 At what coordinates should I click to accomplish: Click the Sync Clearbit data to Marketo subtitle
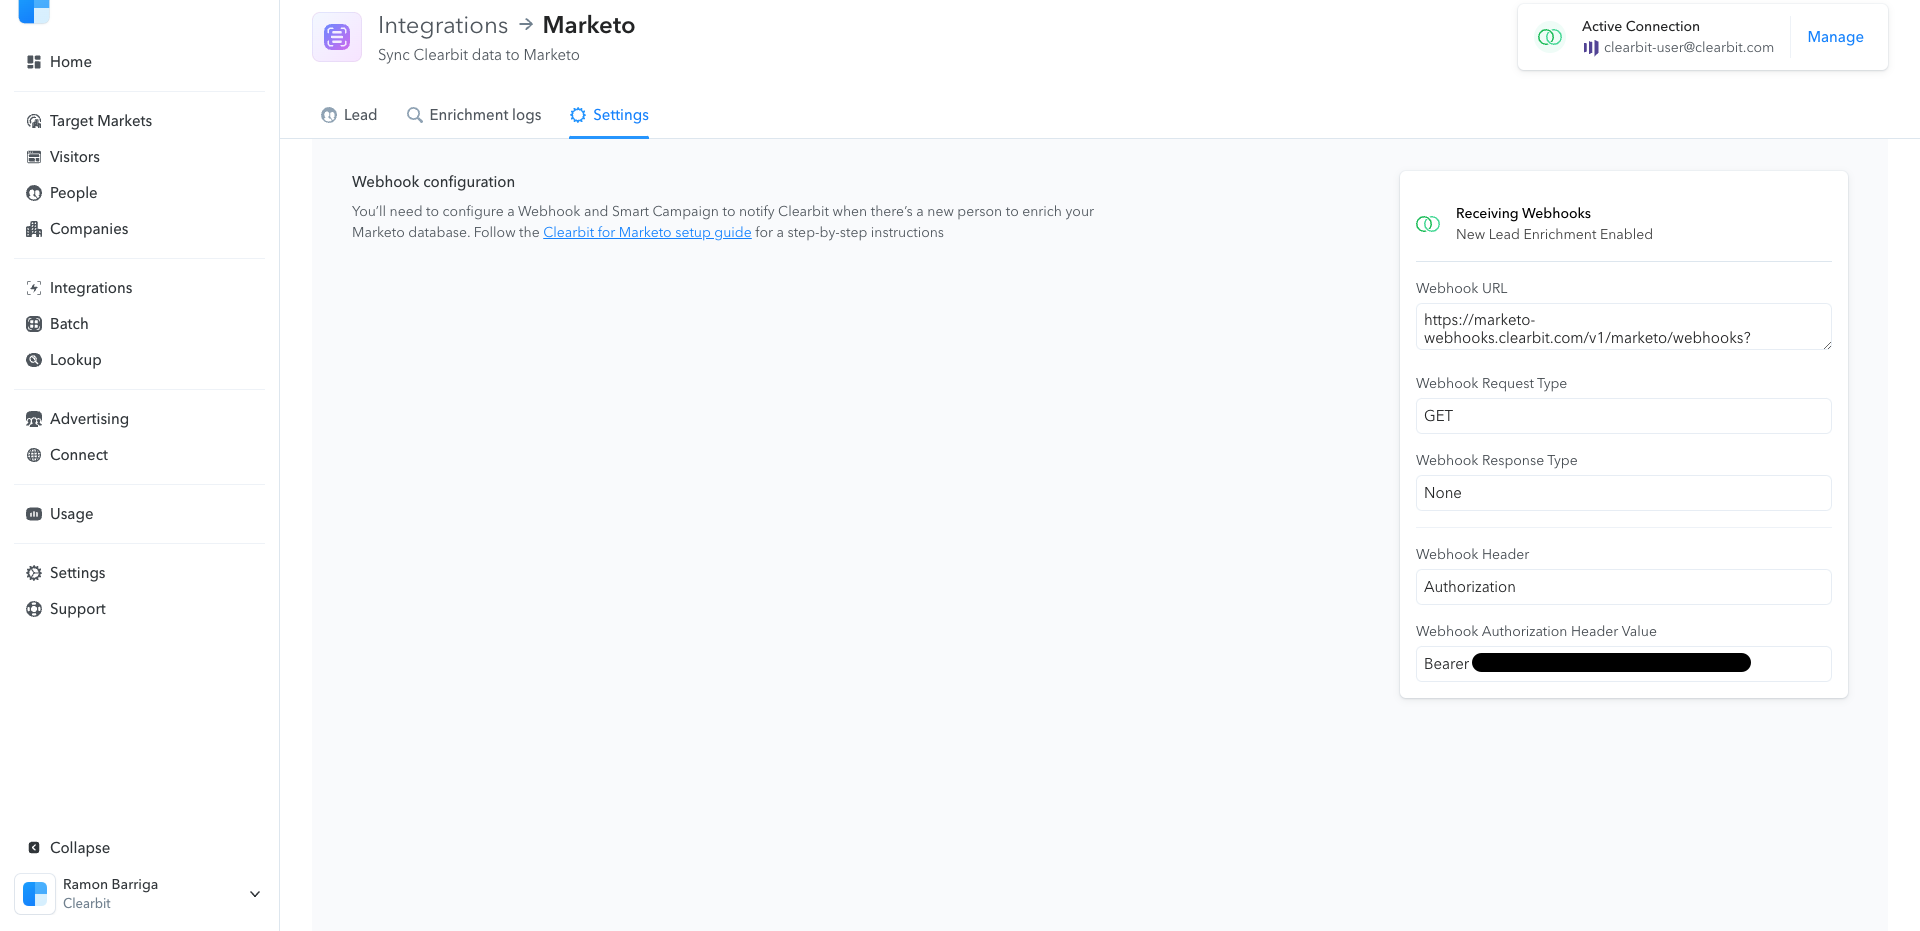pos(478,55)
